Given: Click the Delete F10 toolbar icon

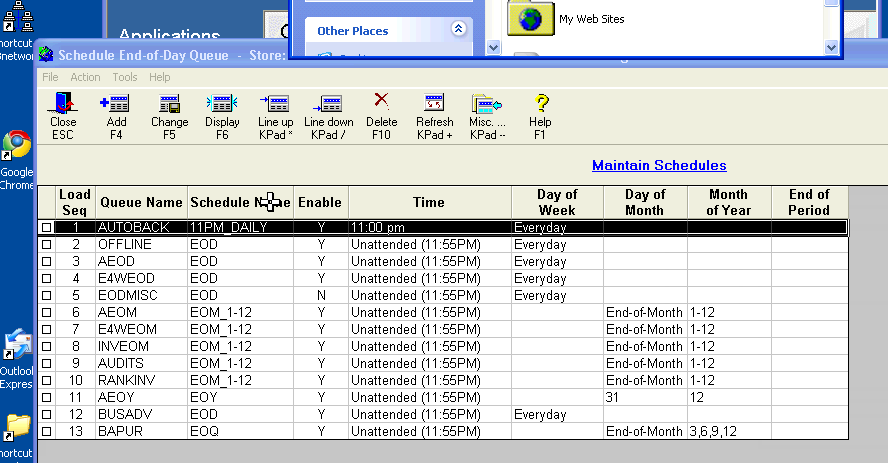Looking at the screenshot, I should click(381, 102).
